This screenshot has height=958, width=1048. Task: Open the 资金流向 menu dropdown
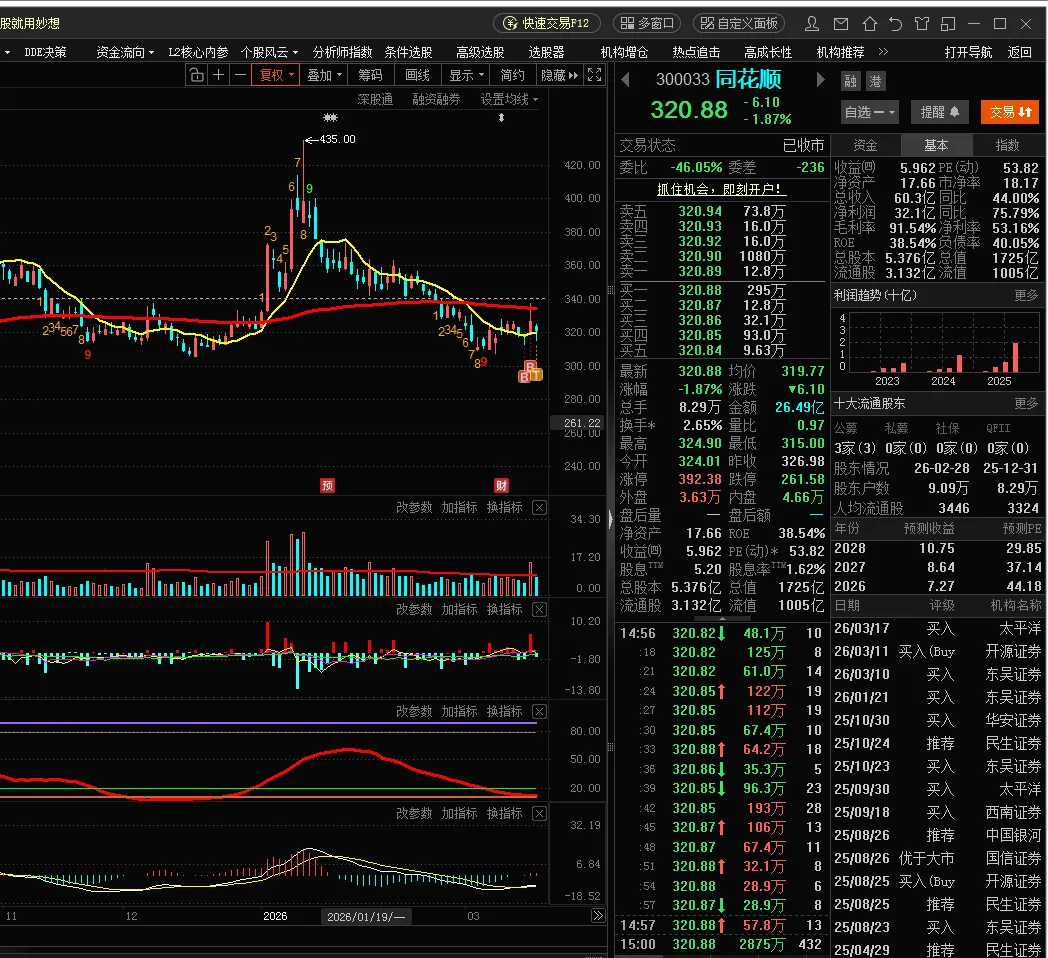coord(125,52)
